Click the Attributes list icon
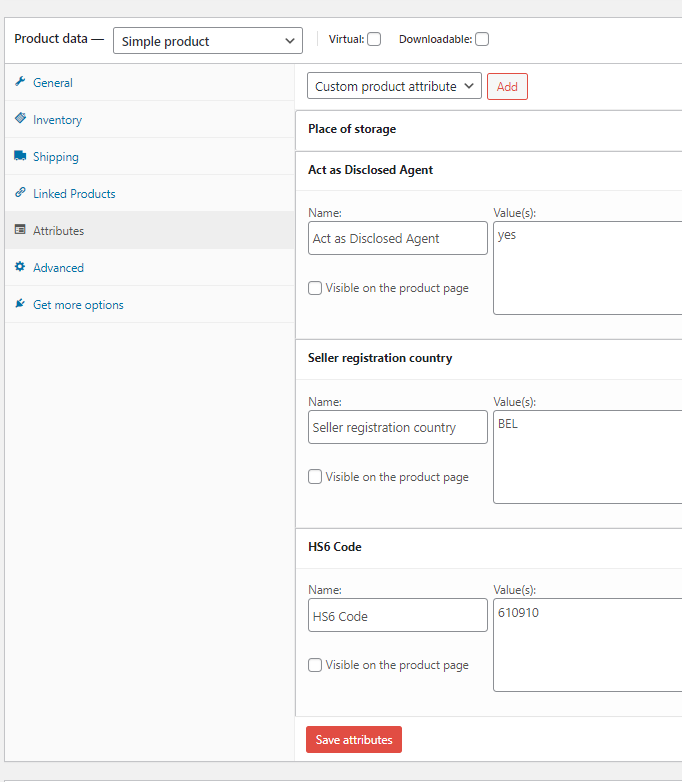The width and height of the screenshot is (682, 782). click(20, 230)
